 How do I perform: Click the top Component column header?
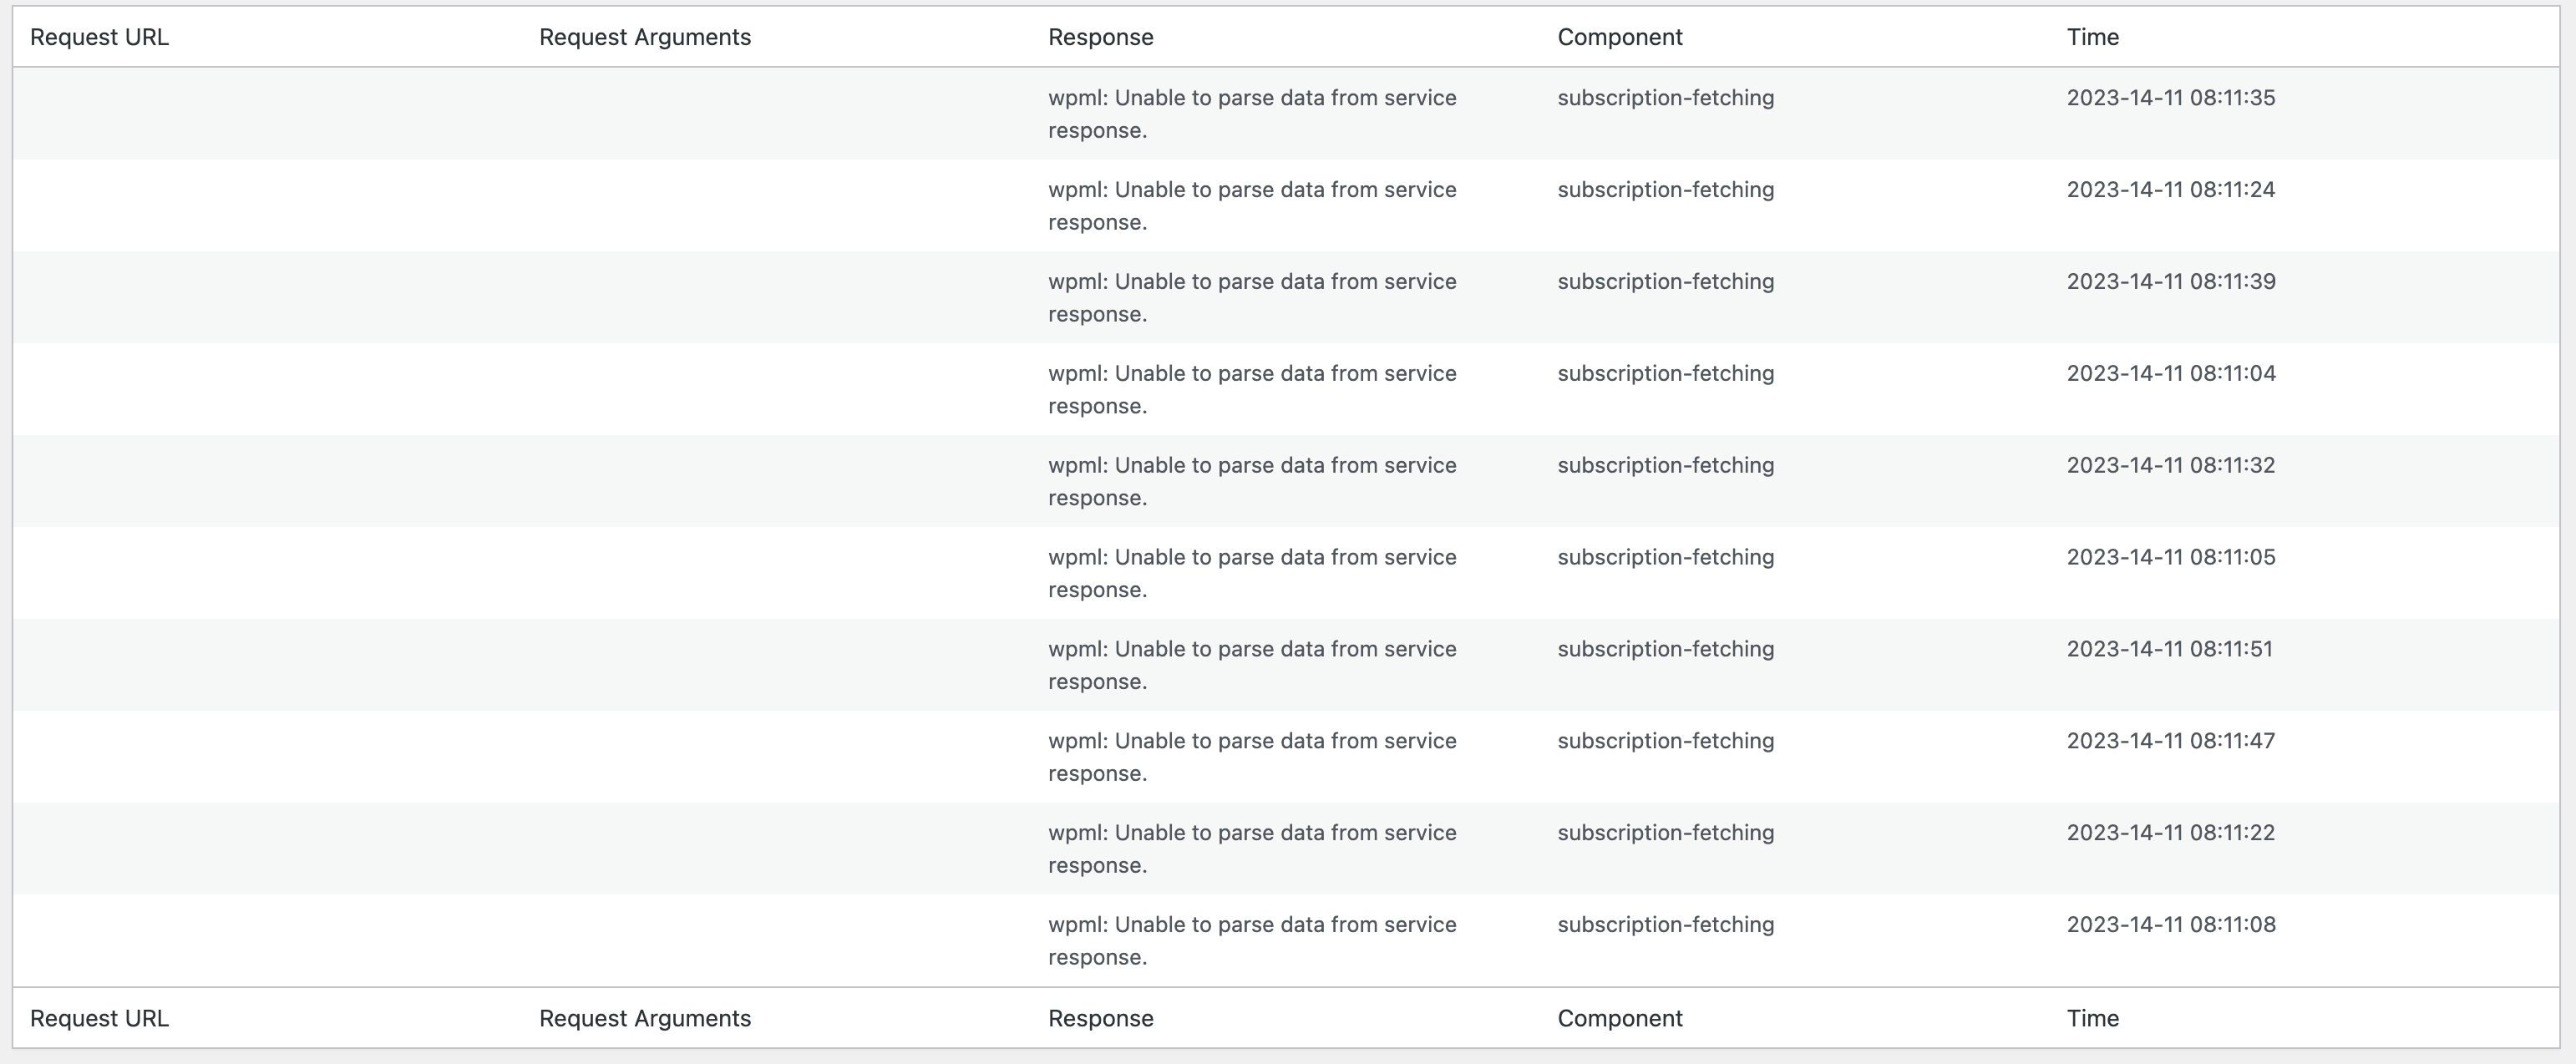1620,37
